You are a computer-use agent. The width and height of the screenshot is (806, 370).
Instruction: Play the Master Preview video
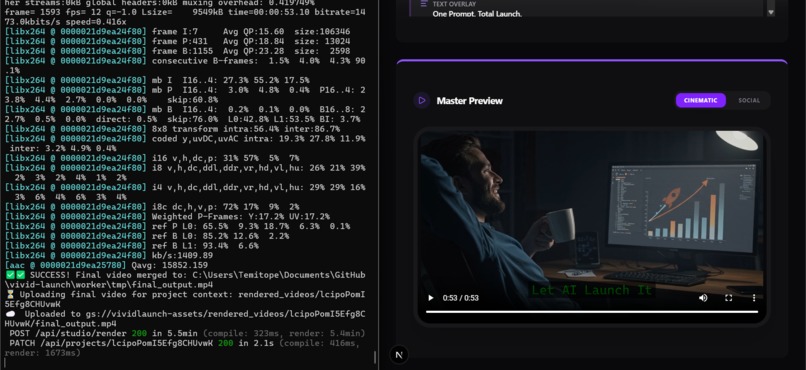click(431, 298)
